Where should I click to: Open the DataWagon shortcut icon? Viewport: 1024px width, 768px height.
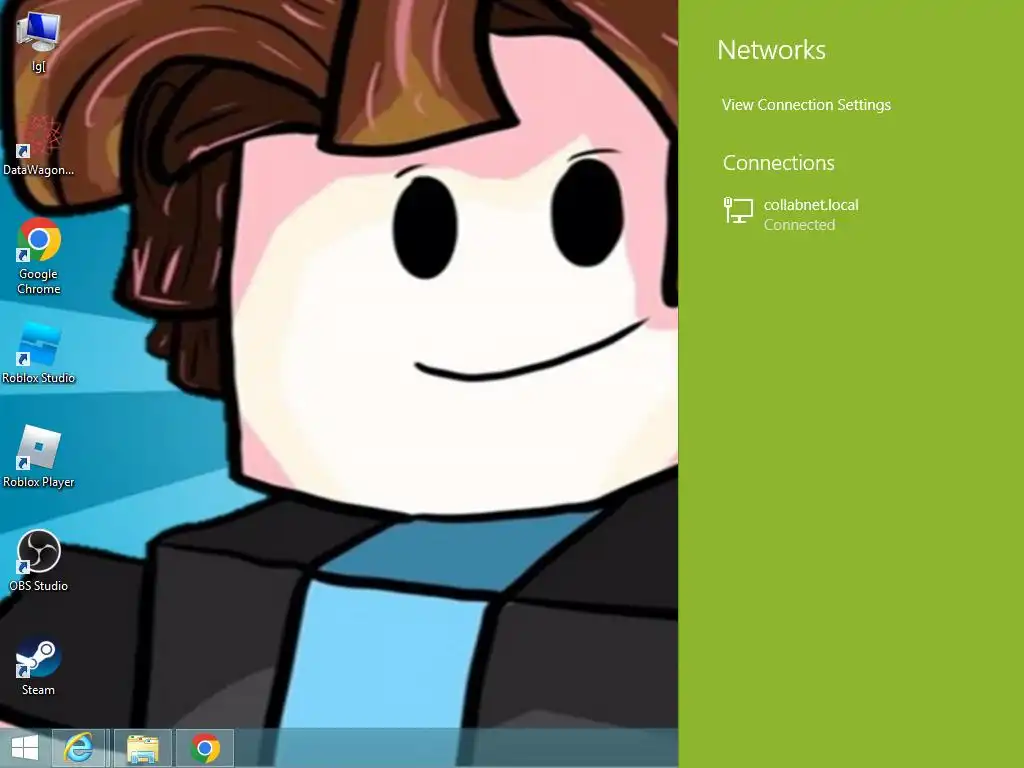(x=38, y=145)
